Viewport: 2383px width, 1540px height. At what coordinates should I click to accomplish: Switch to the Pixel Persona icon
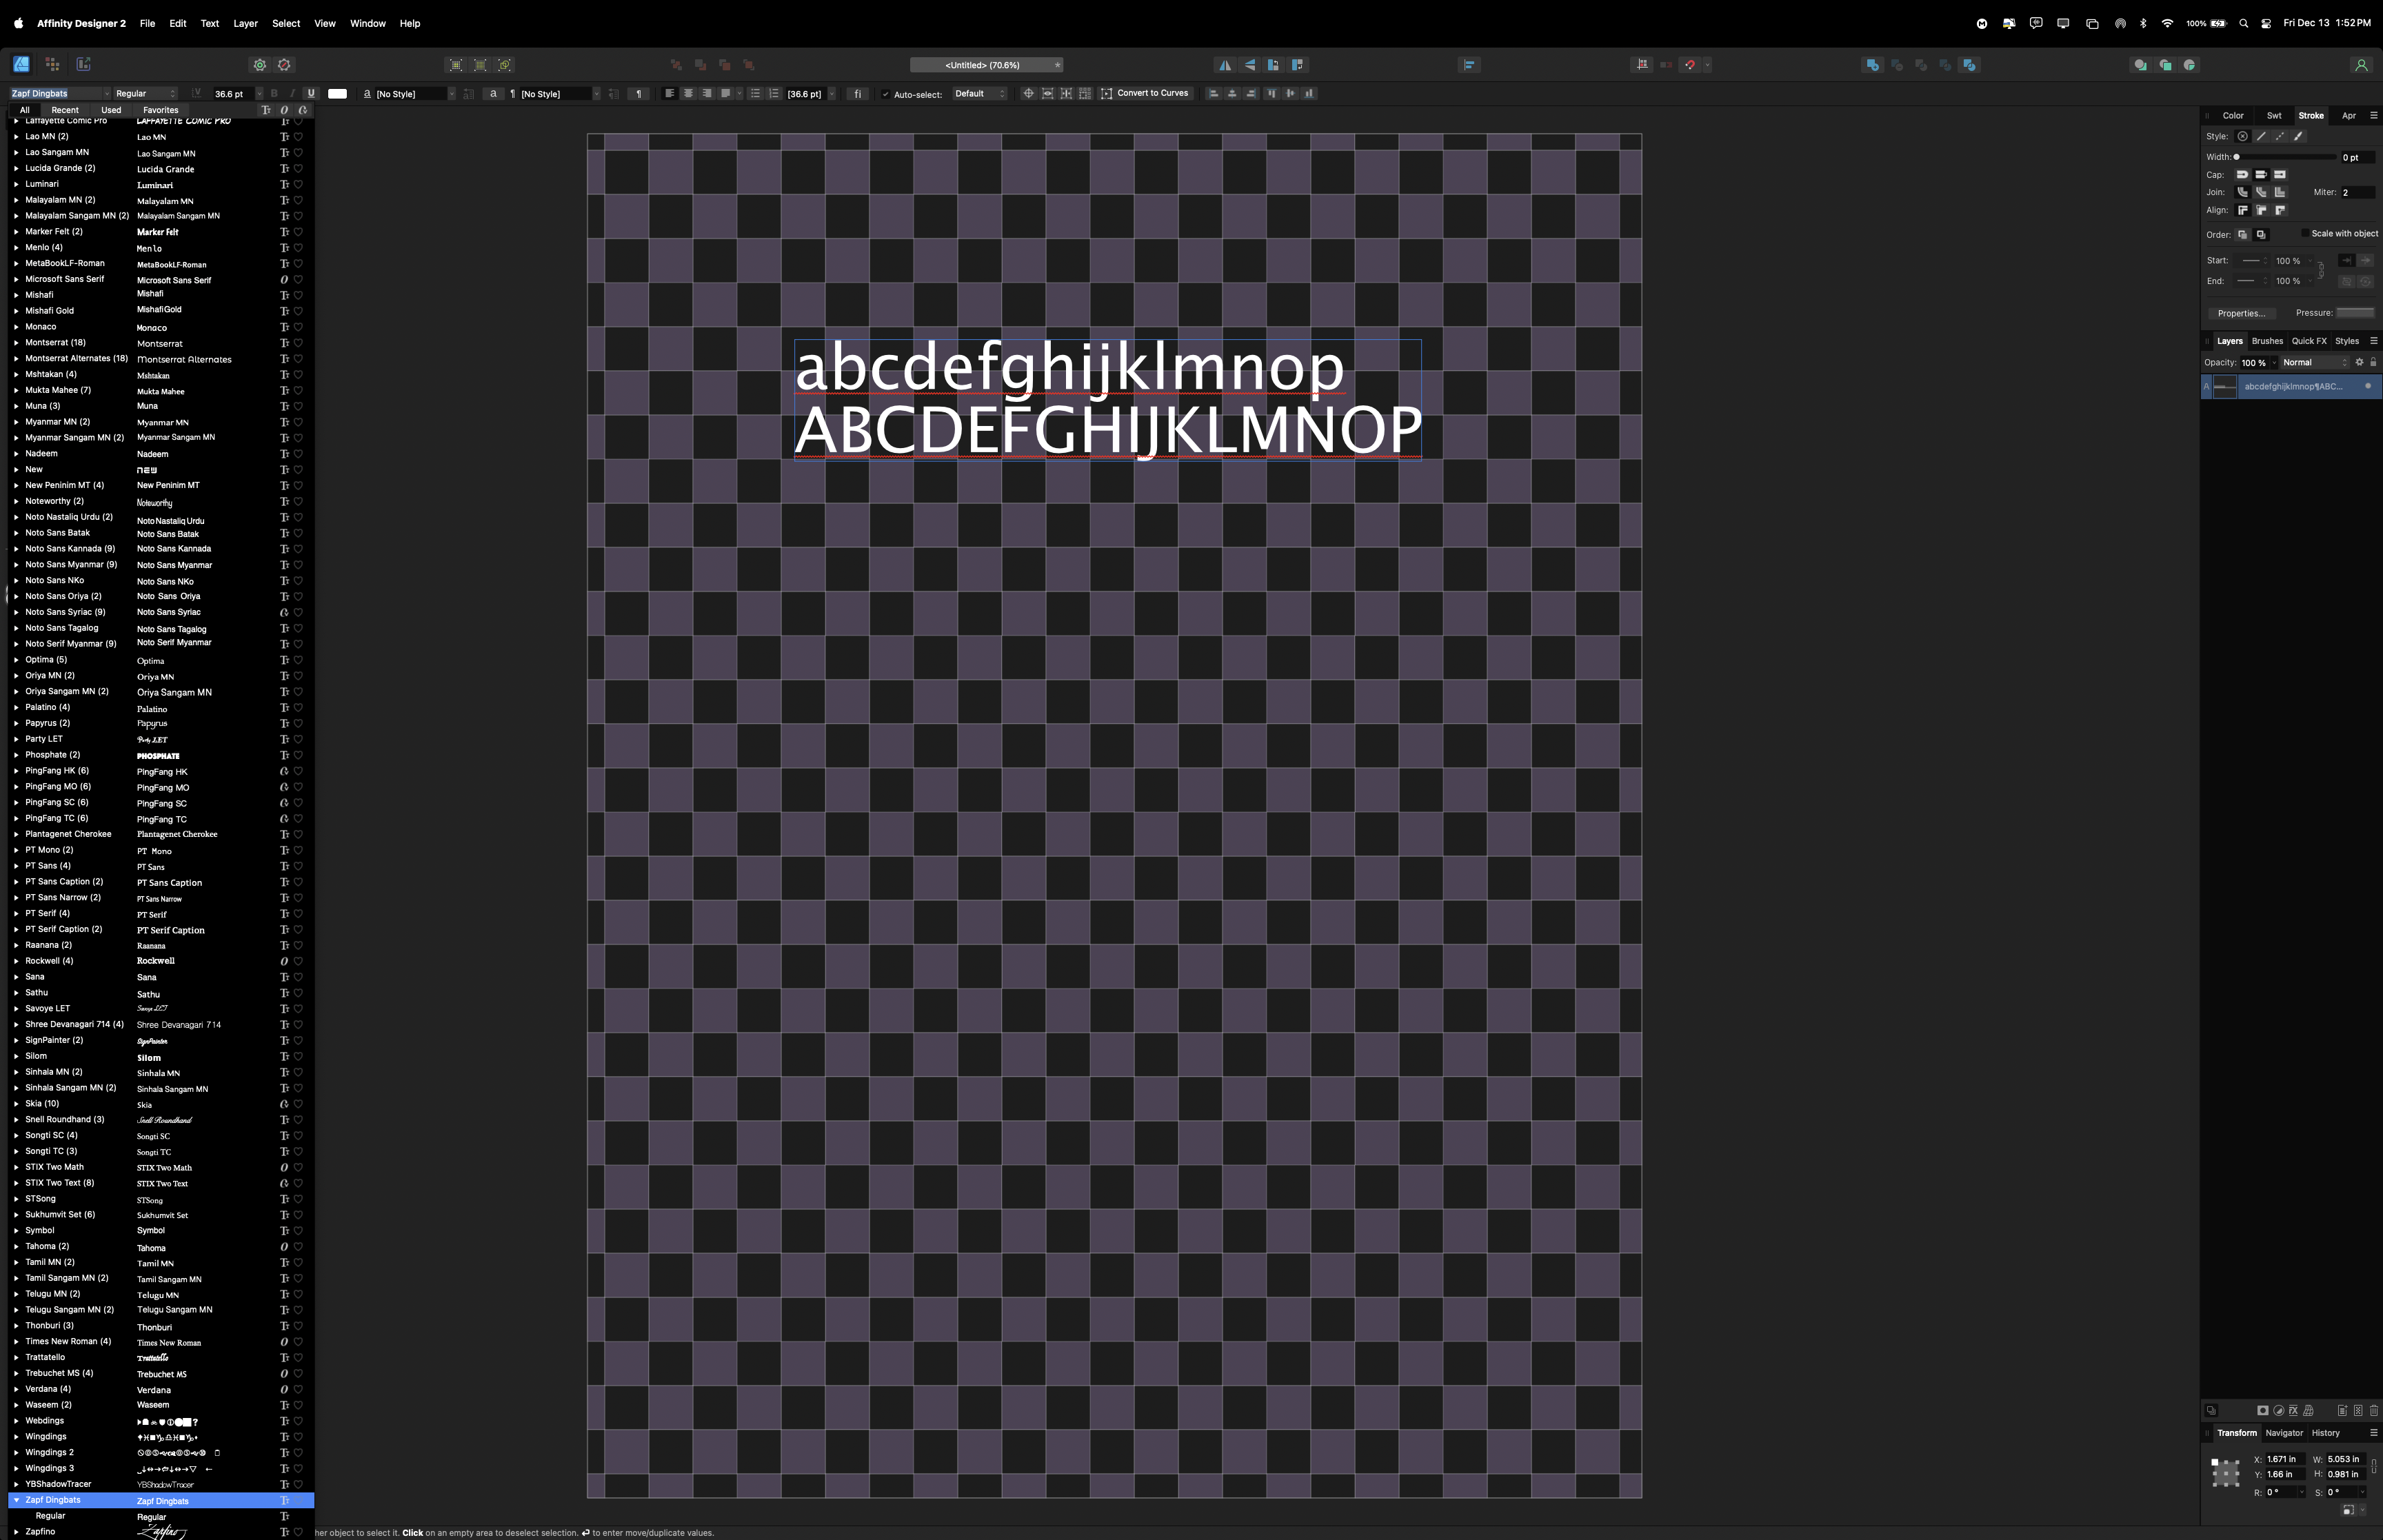[52, 65]
